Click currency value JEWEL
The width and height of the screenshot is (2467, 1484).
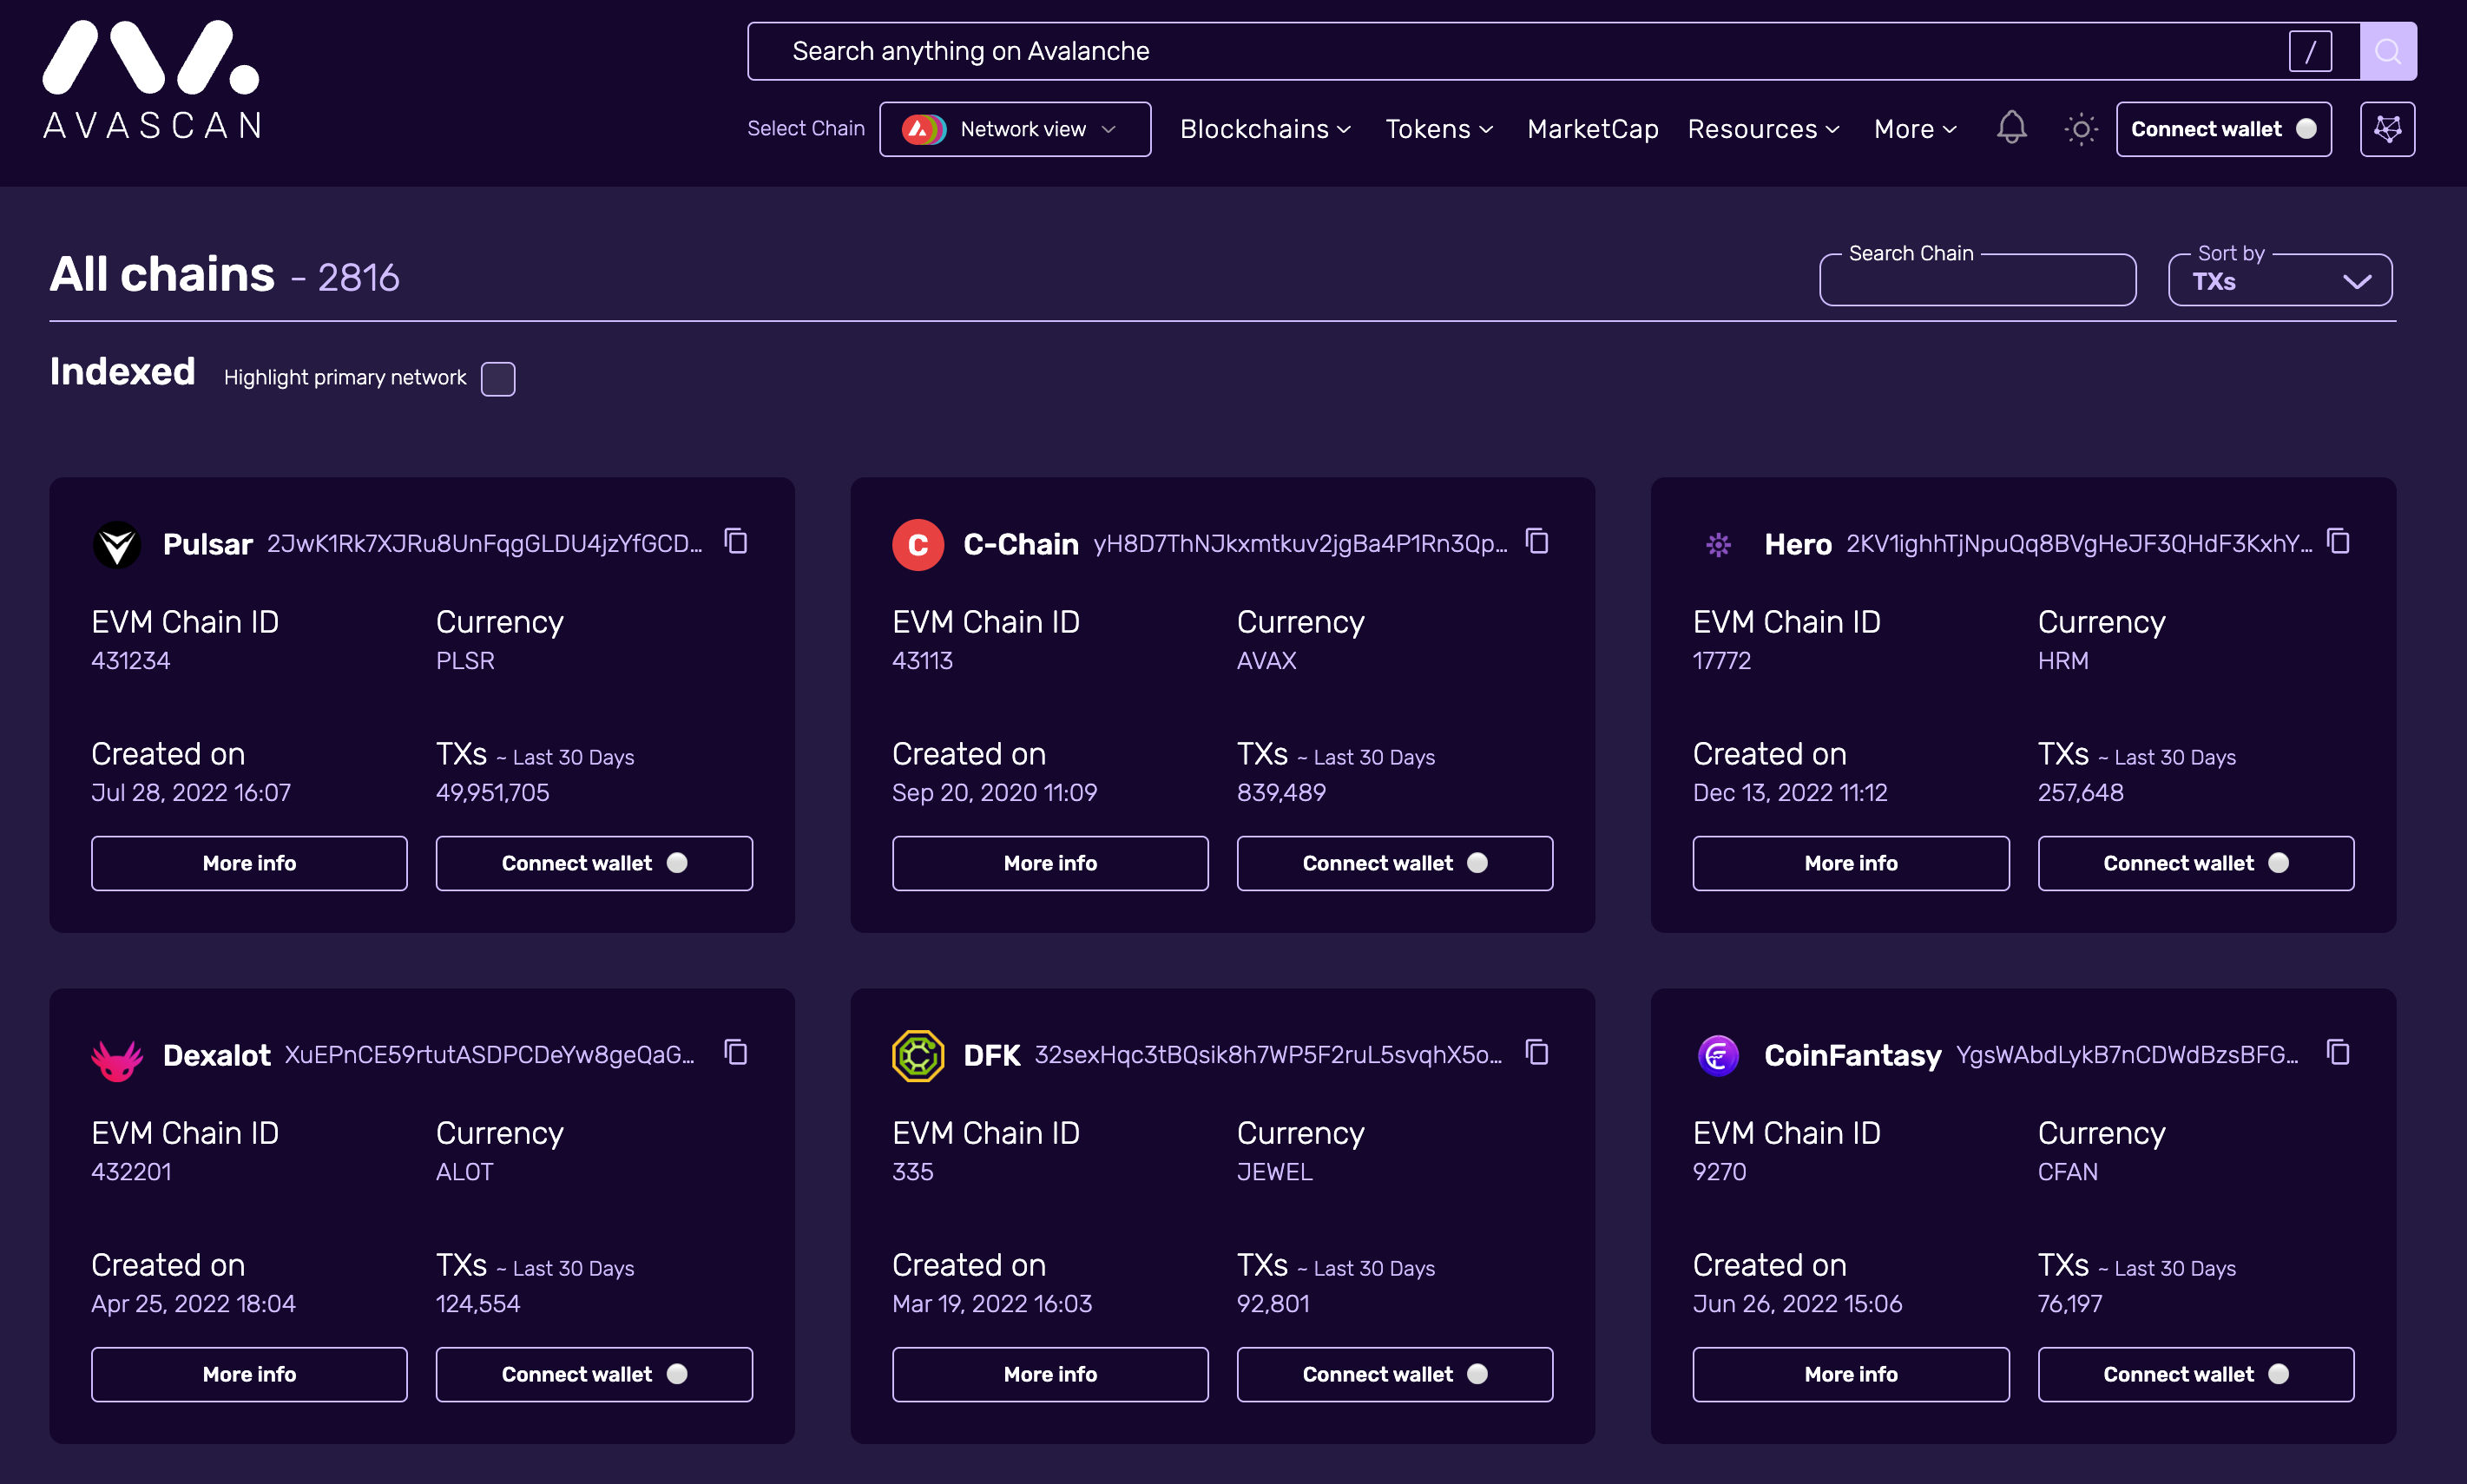pos(1274,1171)
